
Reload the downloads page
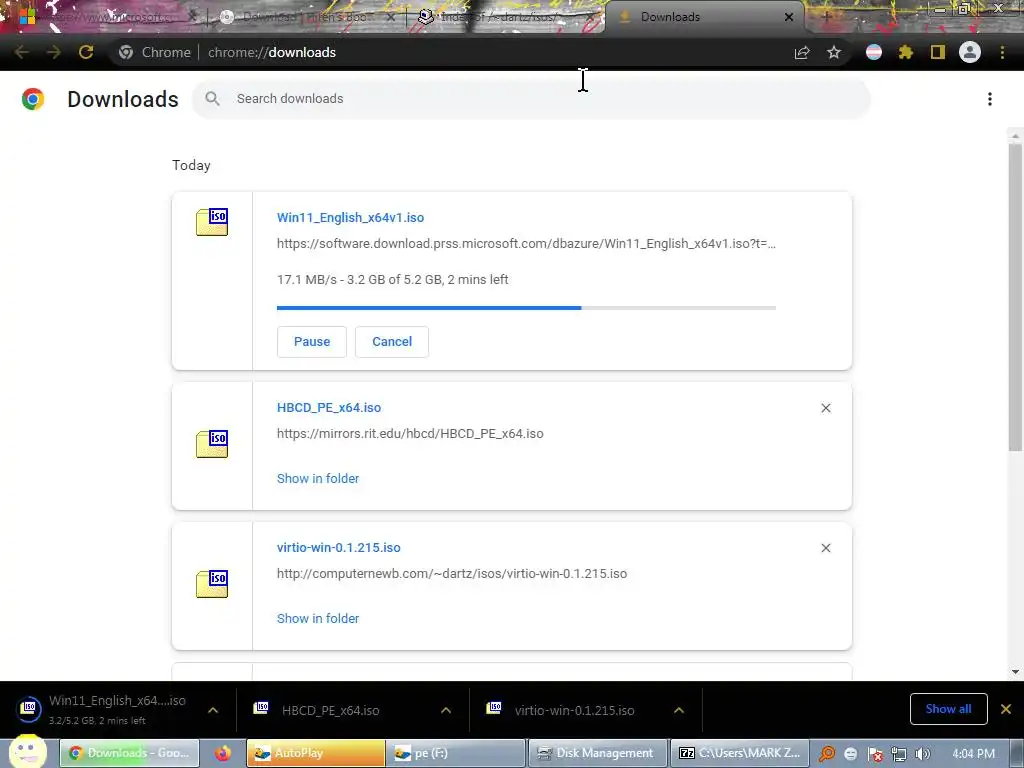click(x=86, y=52)
